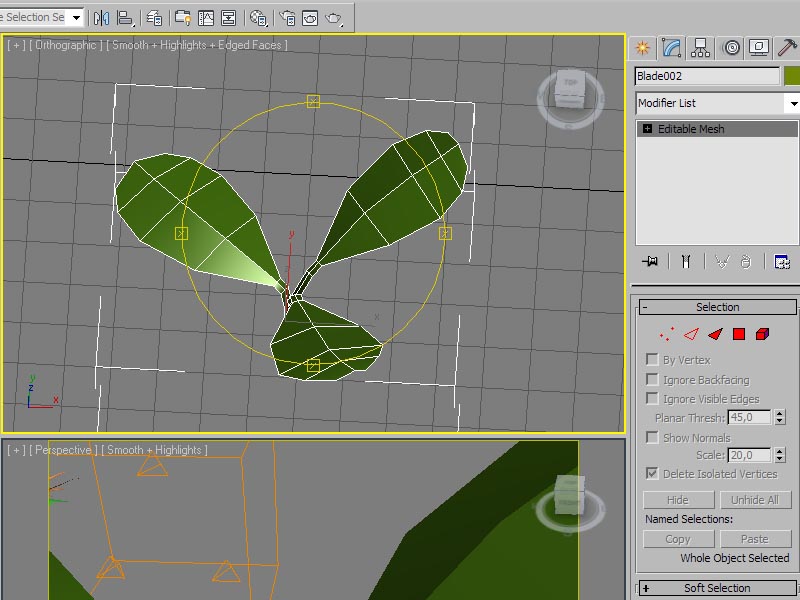Click the Blade002 object name field
Screen dimensions: 800x600
point(707,76)
